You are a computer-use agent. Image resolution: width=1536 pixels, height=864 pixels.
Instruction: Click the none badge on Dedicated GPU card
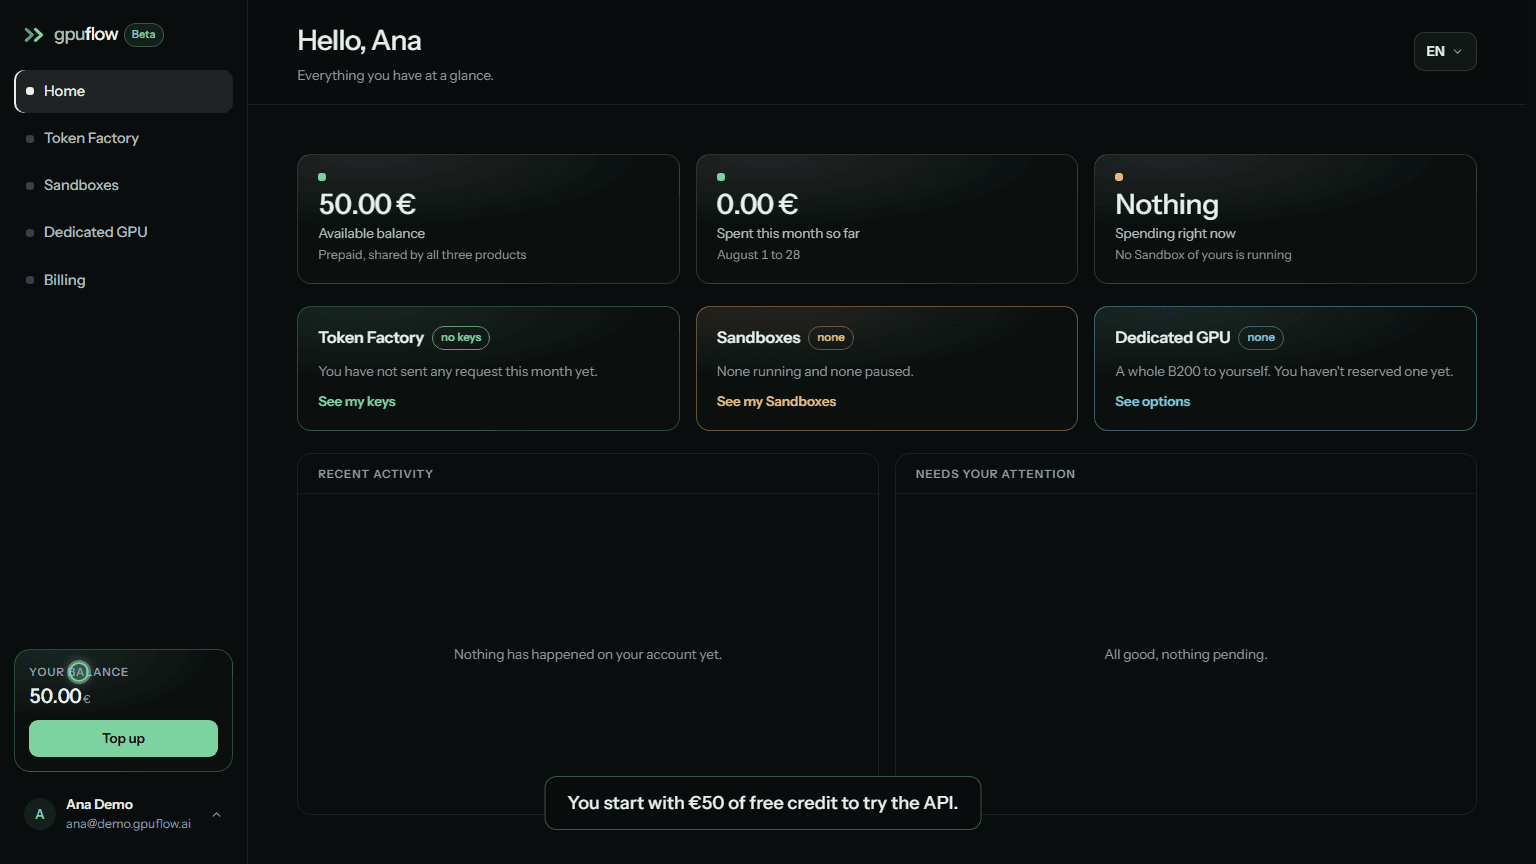(x=1261, y=338)
